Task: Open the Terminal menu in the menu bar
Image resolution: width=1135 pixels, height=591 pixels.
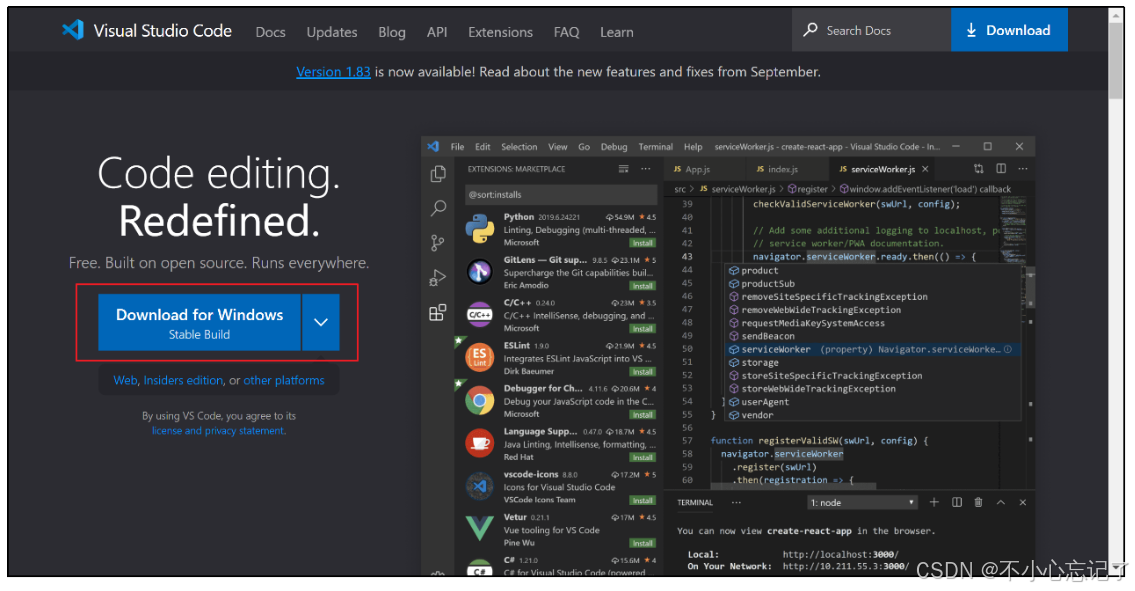Action: coord(655,146)
